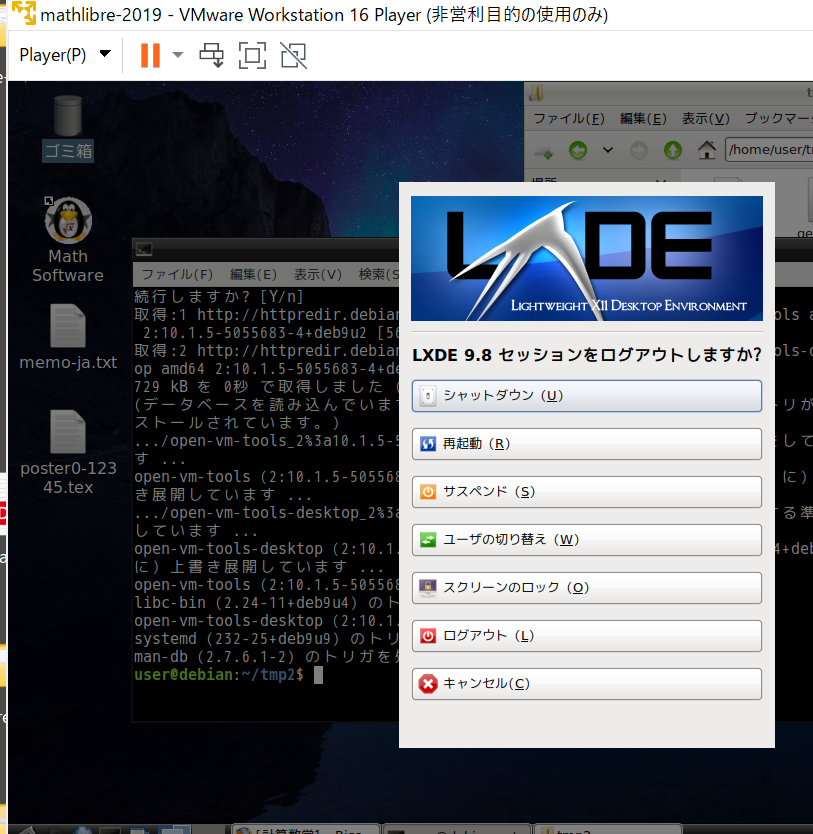Select the ゴミ箱 trash icon on the desktop
The height and width of the screenshot is (834, 813).
(68, 128)
